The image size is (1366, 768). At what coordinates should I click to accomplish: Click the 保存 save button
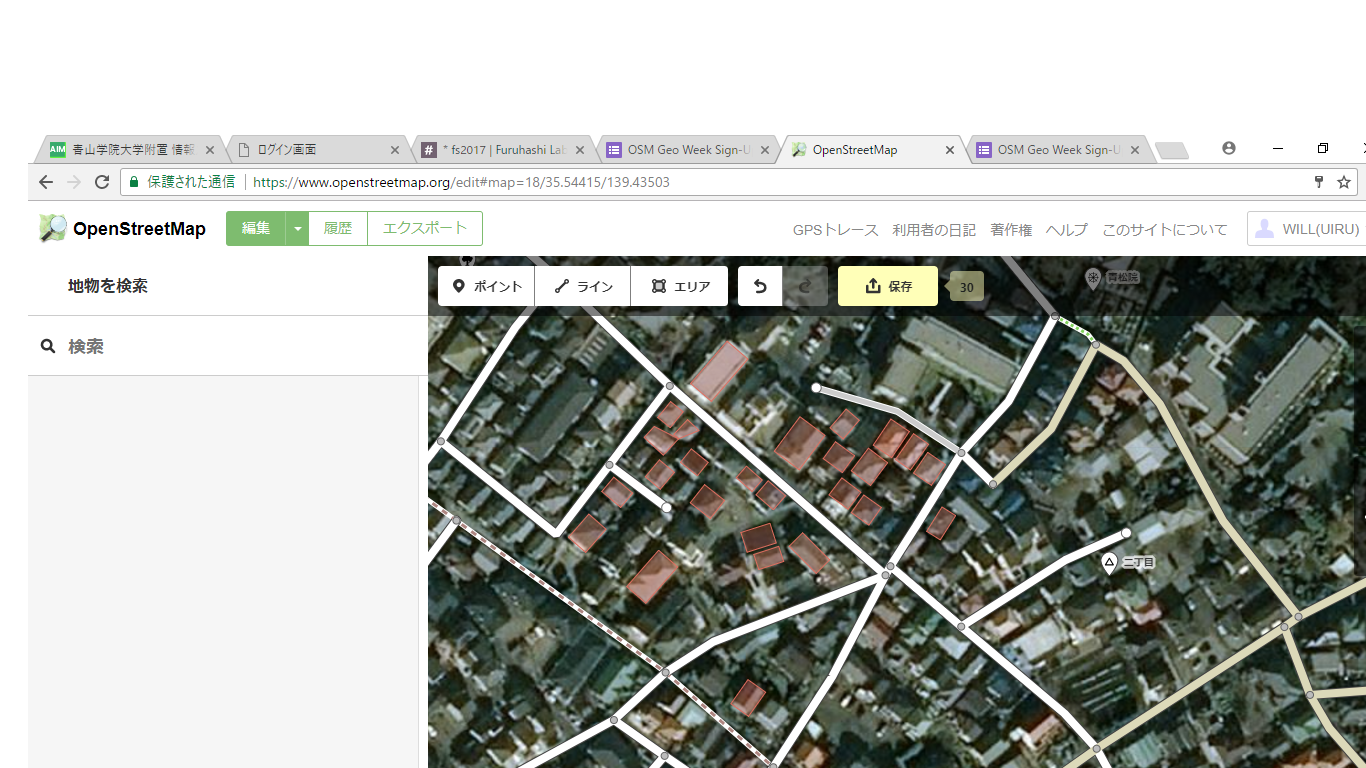(887, 286)
